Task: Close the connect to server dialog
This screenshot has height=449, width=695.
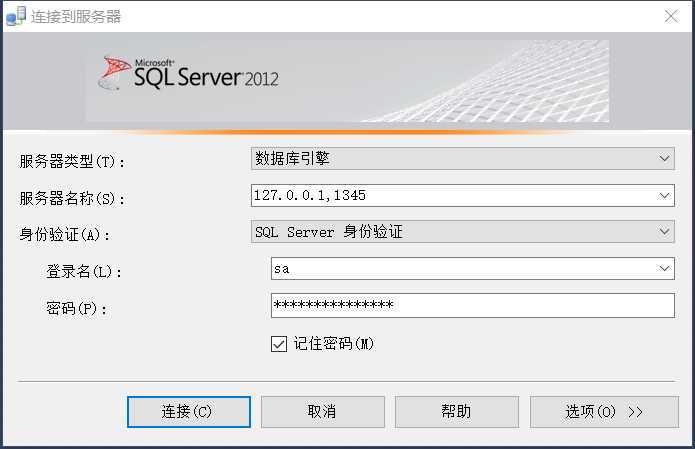Action: coord(671,16)
